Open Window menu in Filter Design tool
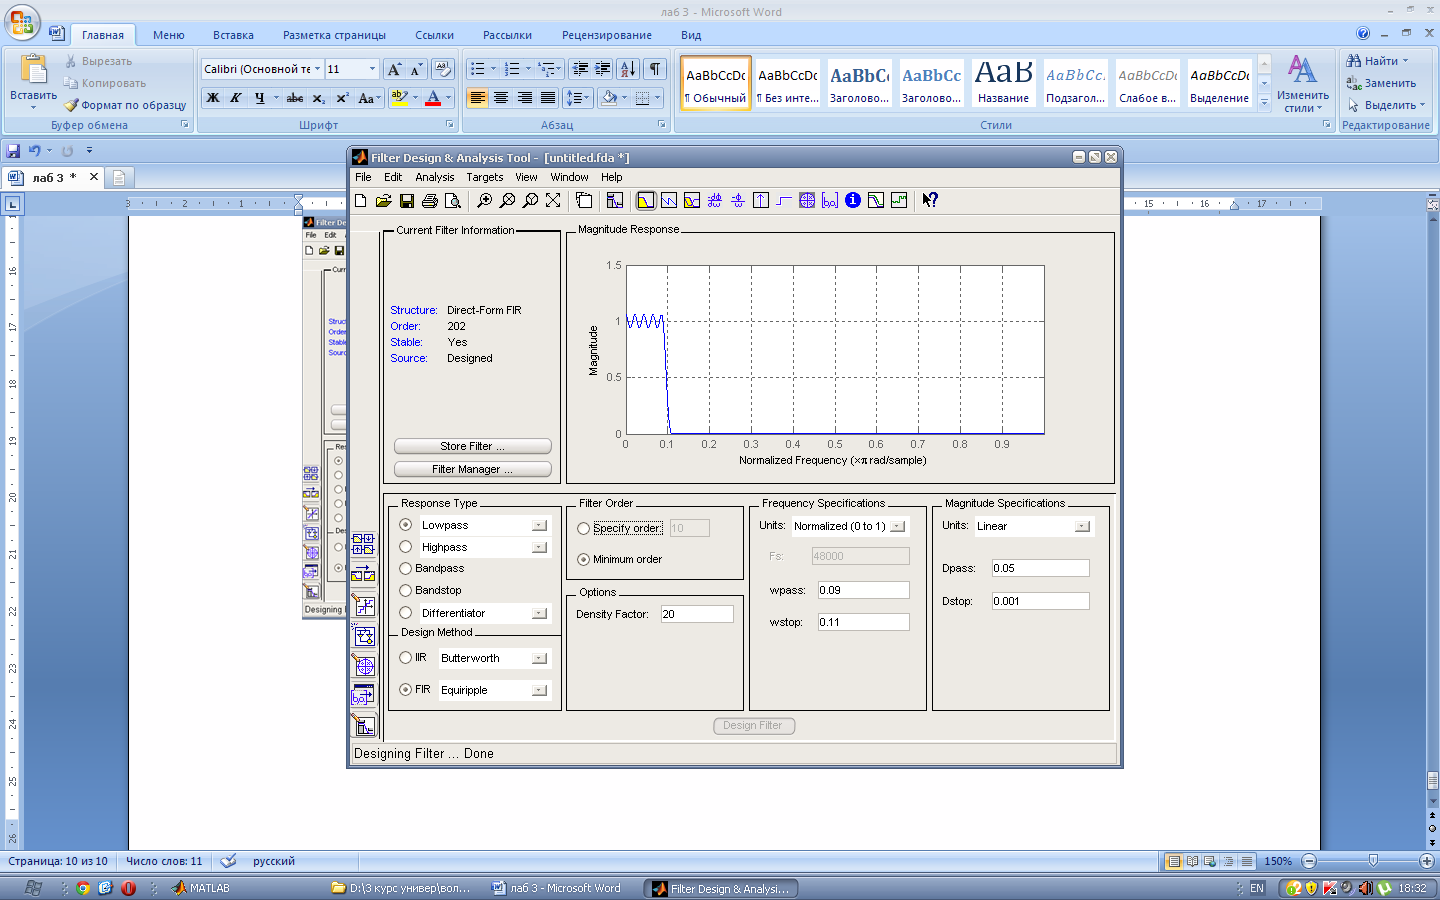The image size is (1440, 900). click(569, 177)
